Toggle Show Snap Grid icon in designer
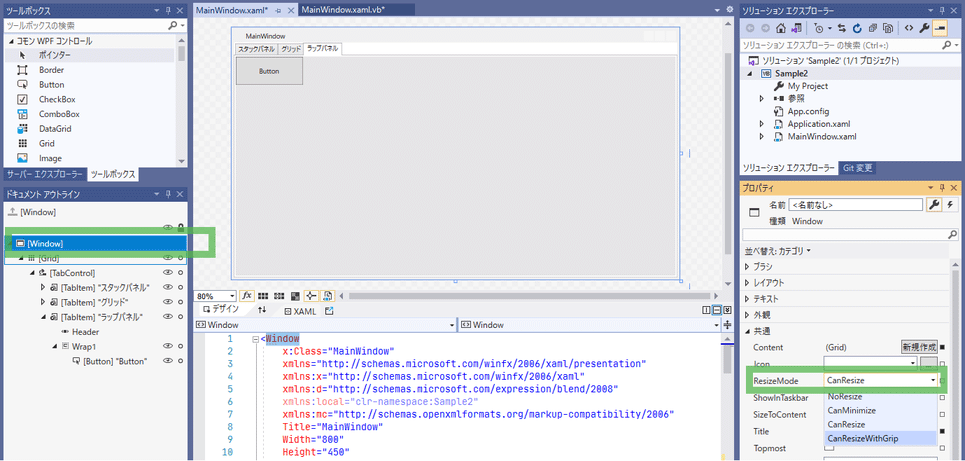Screen dimensions: 965x461 pyautogui.click(x=263, y=296)
